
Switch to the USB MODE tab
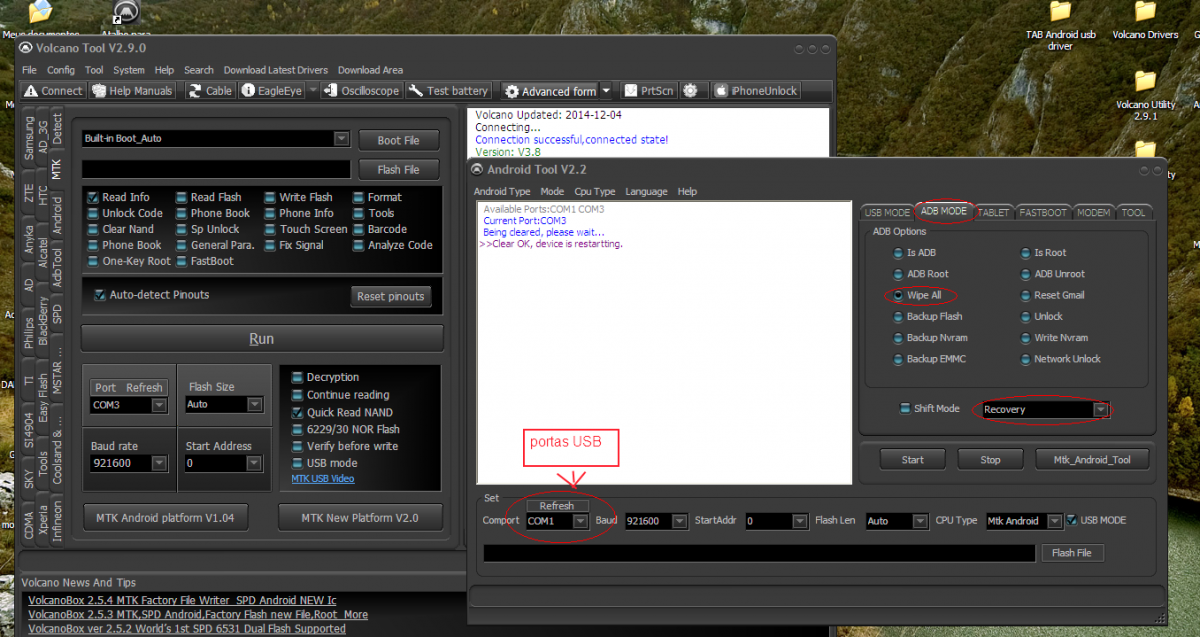tap(887, 212)
